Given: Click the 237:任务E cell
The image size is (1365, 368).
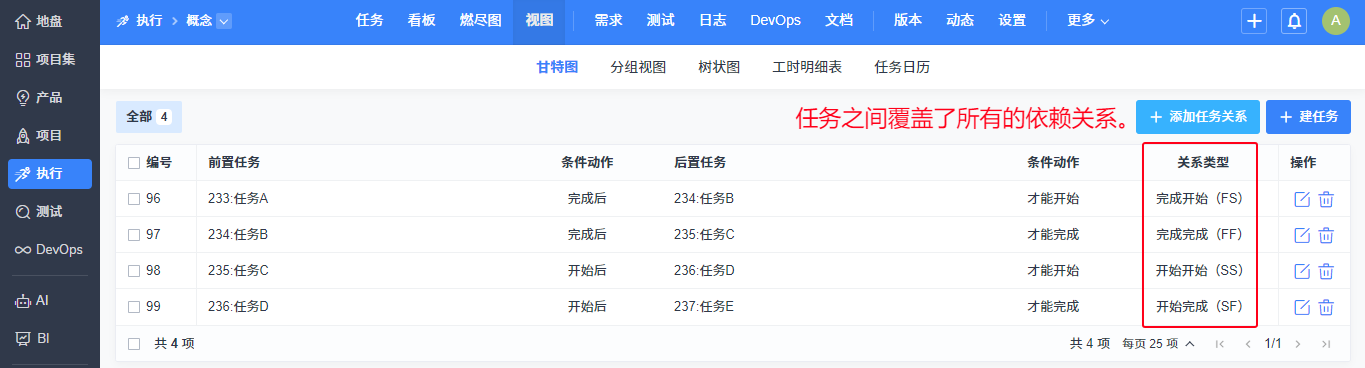Looking at the screenshot, I should point(704,307).
